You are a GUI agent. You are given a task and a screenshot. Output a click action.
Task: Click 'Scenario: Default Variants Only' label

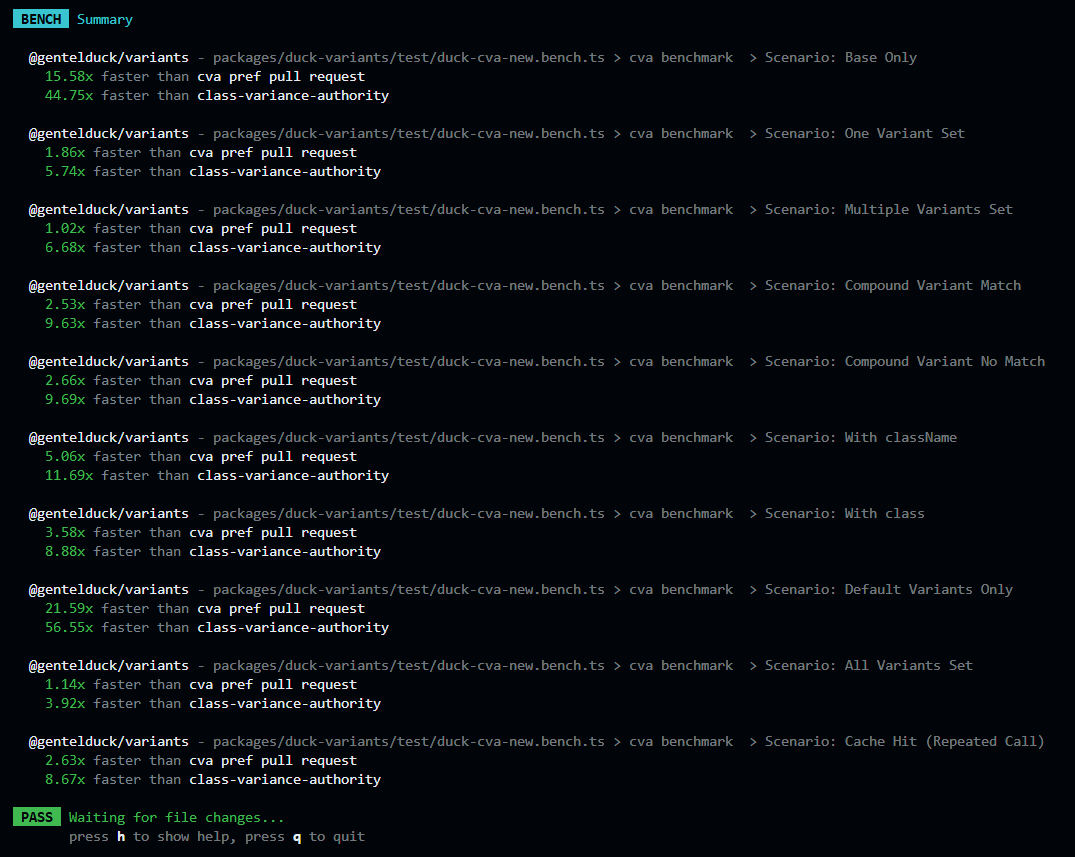coord(889,590)
